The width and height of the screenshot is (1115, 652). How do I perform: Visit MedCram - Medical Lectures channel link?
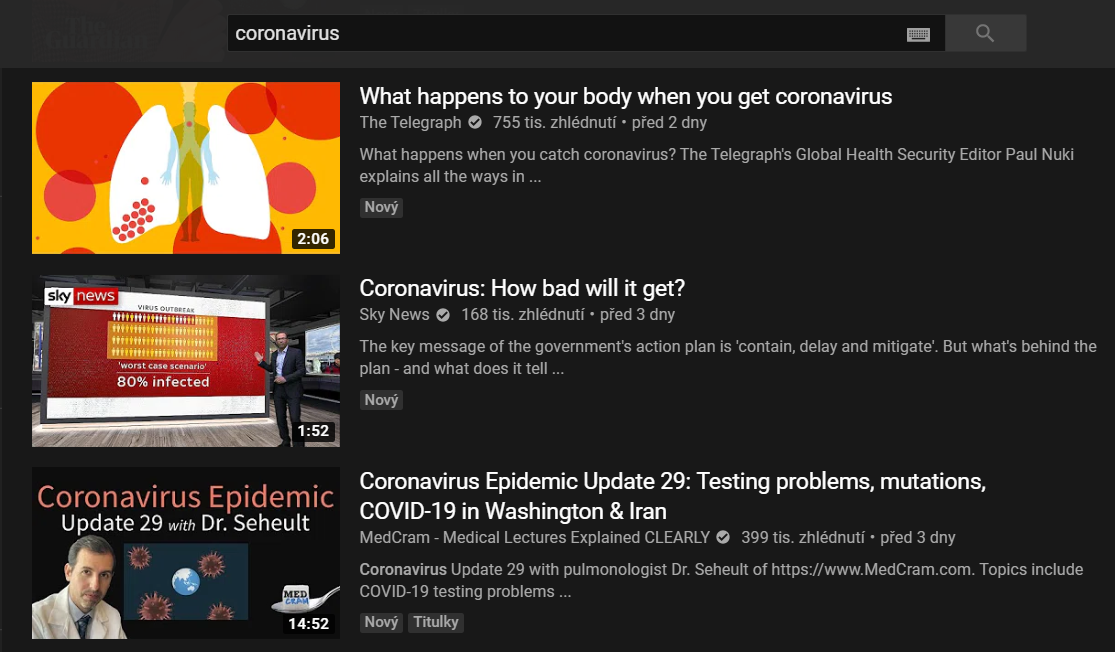[535, 537]
